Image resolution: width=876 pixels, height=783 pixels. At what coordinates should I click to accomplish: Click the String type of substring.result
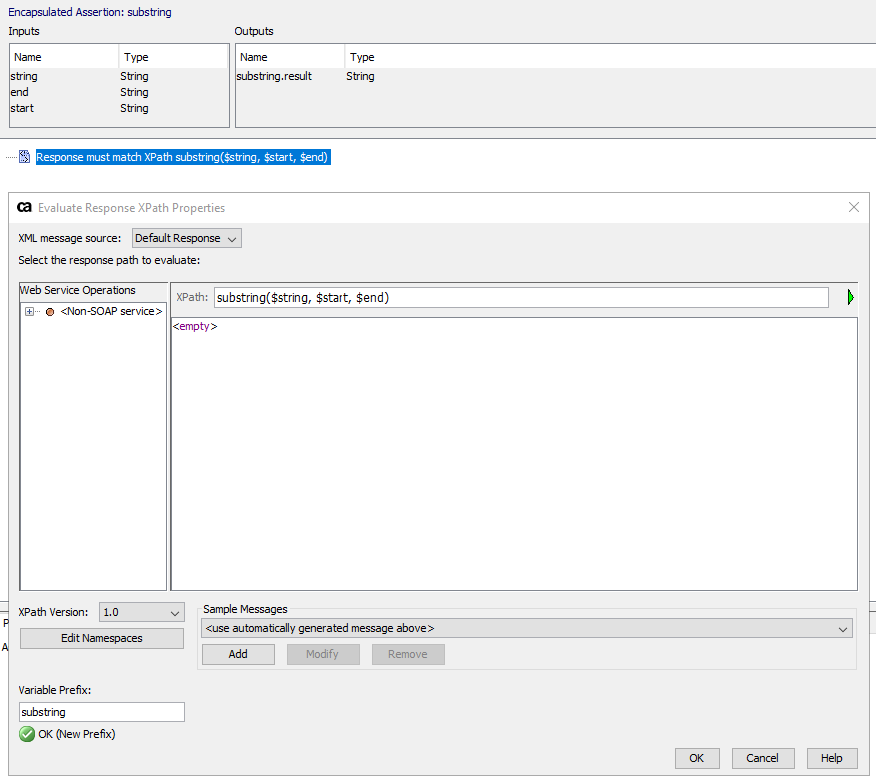[360, 76]
